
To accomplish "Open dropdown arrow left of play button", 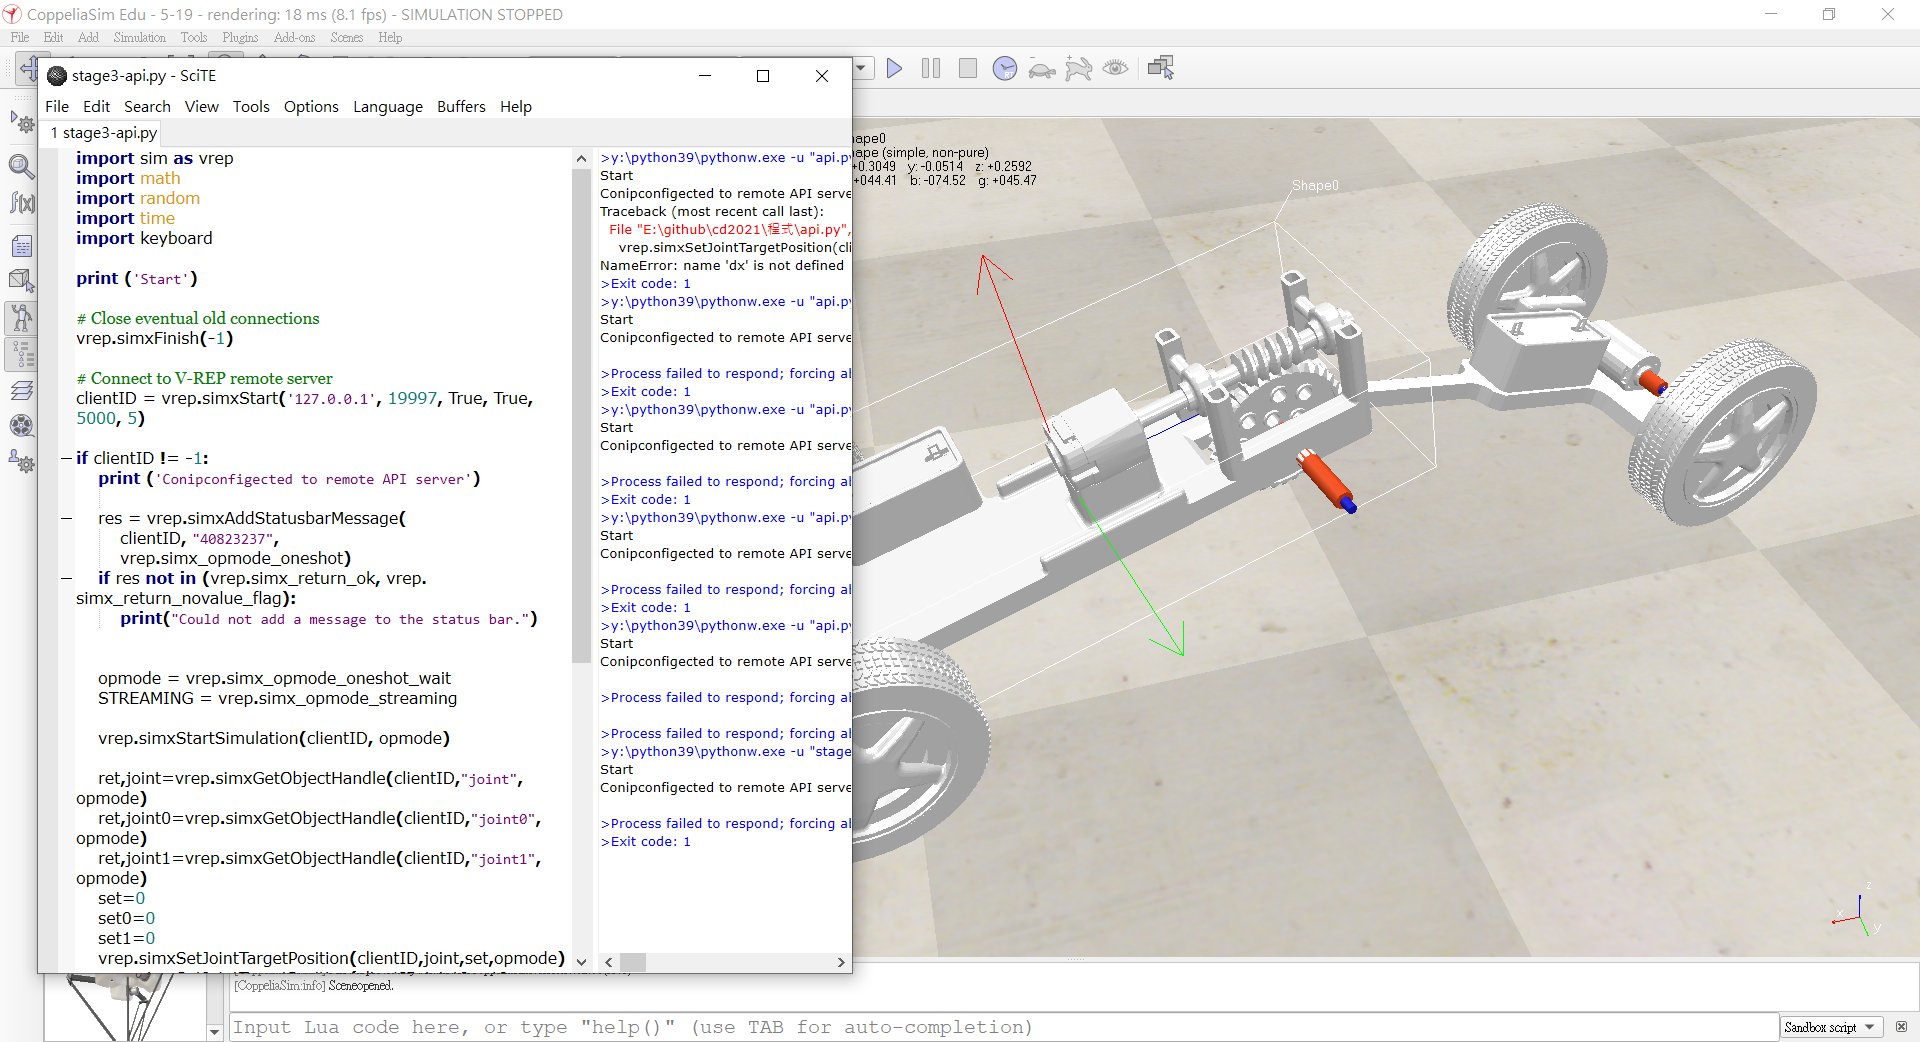I will click(862, 68).
